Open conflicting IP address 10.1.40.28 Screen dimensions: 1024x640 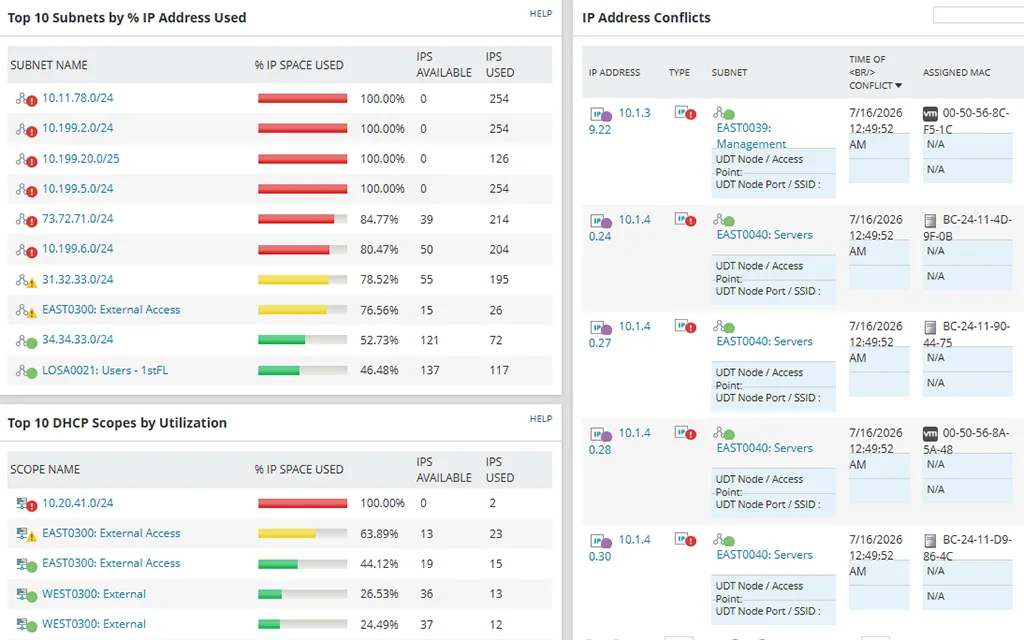point(620,441)
